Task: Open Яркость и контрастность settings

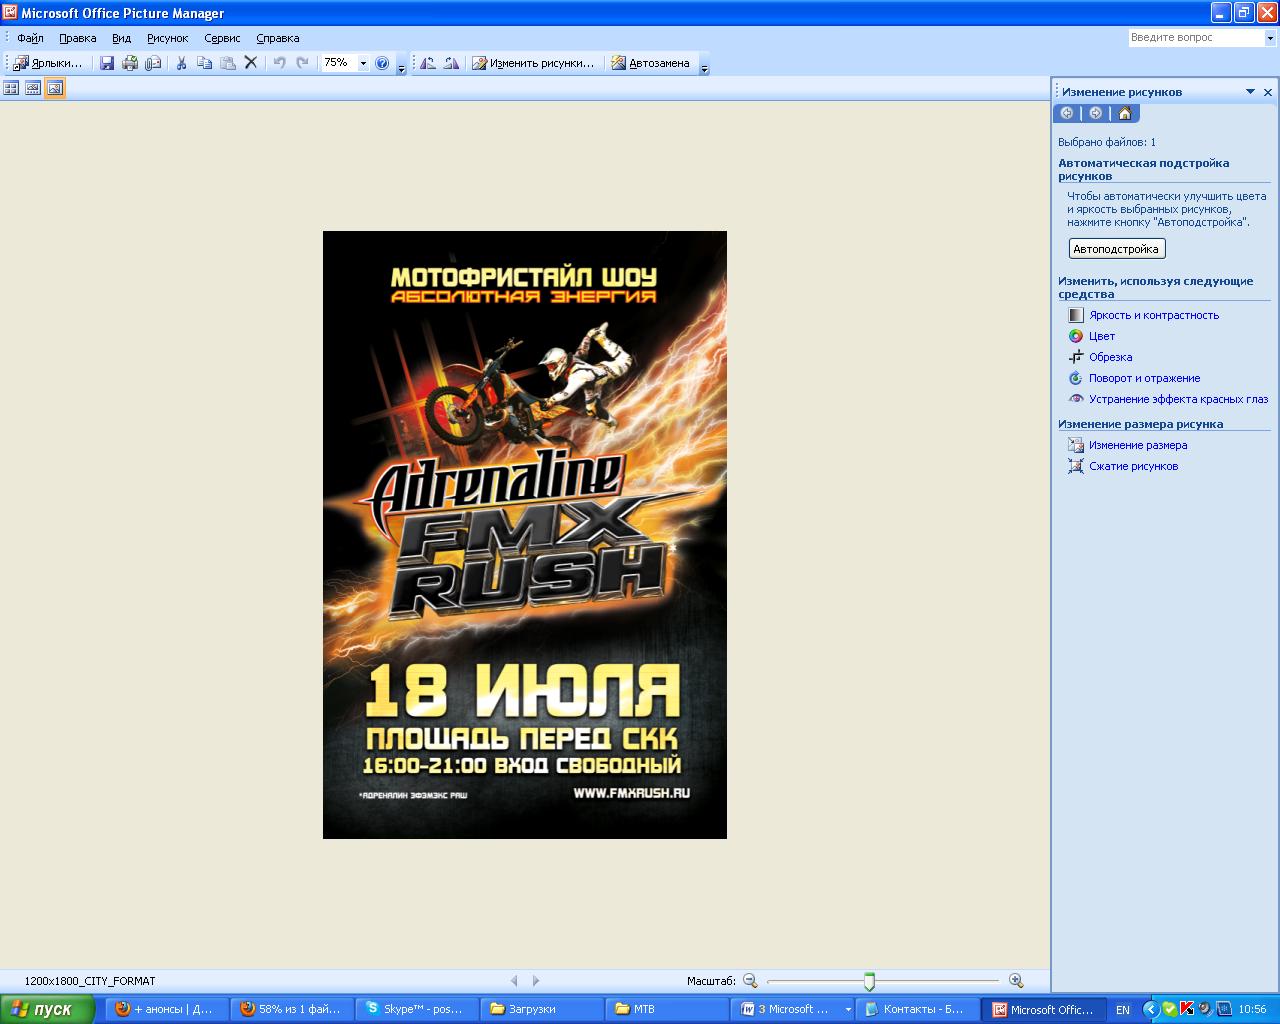Action: (x=1154, y=315)
